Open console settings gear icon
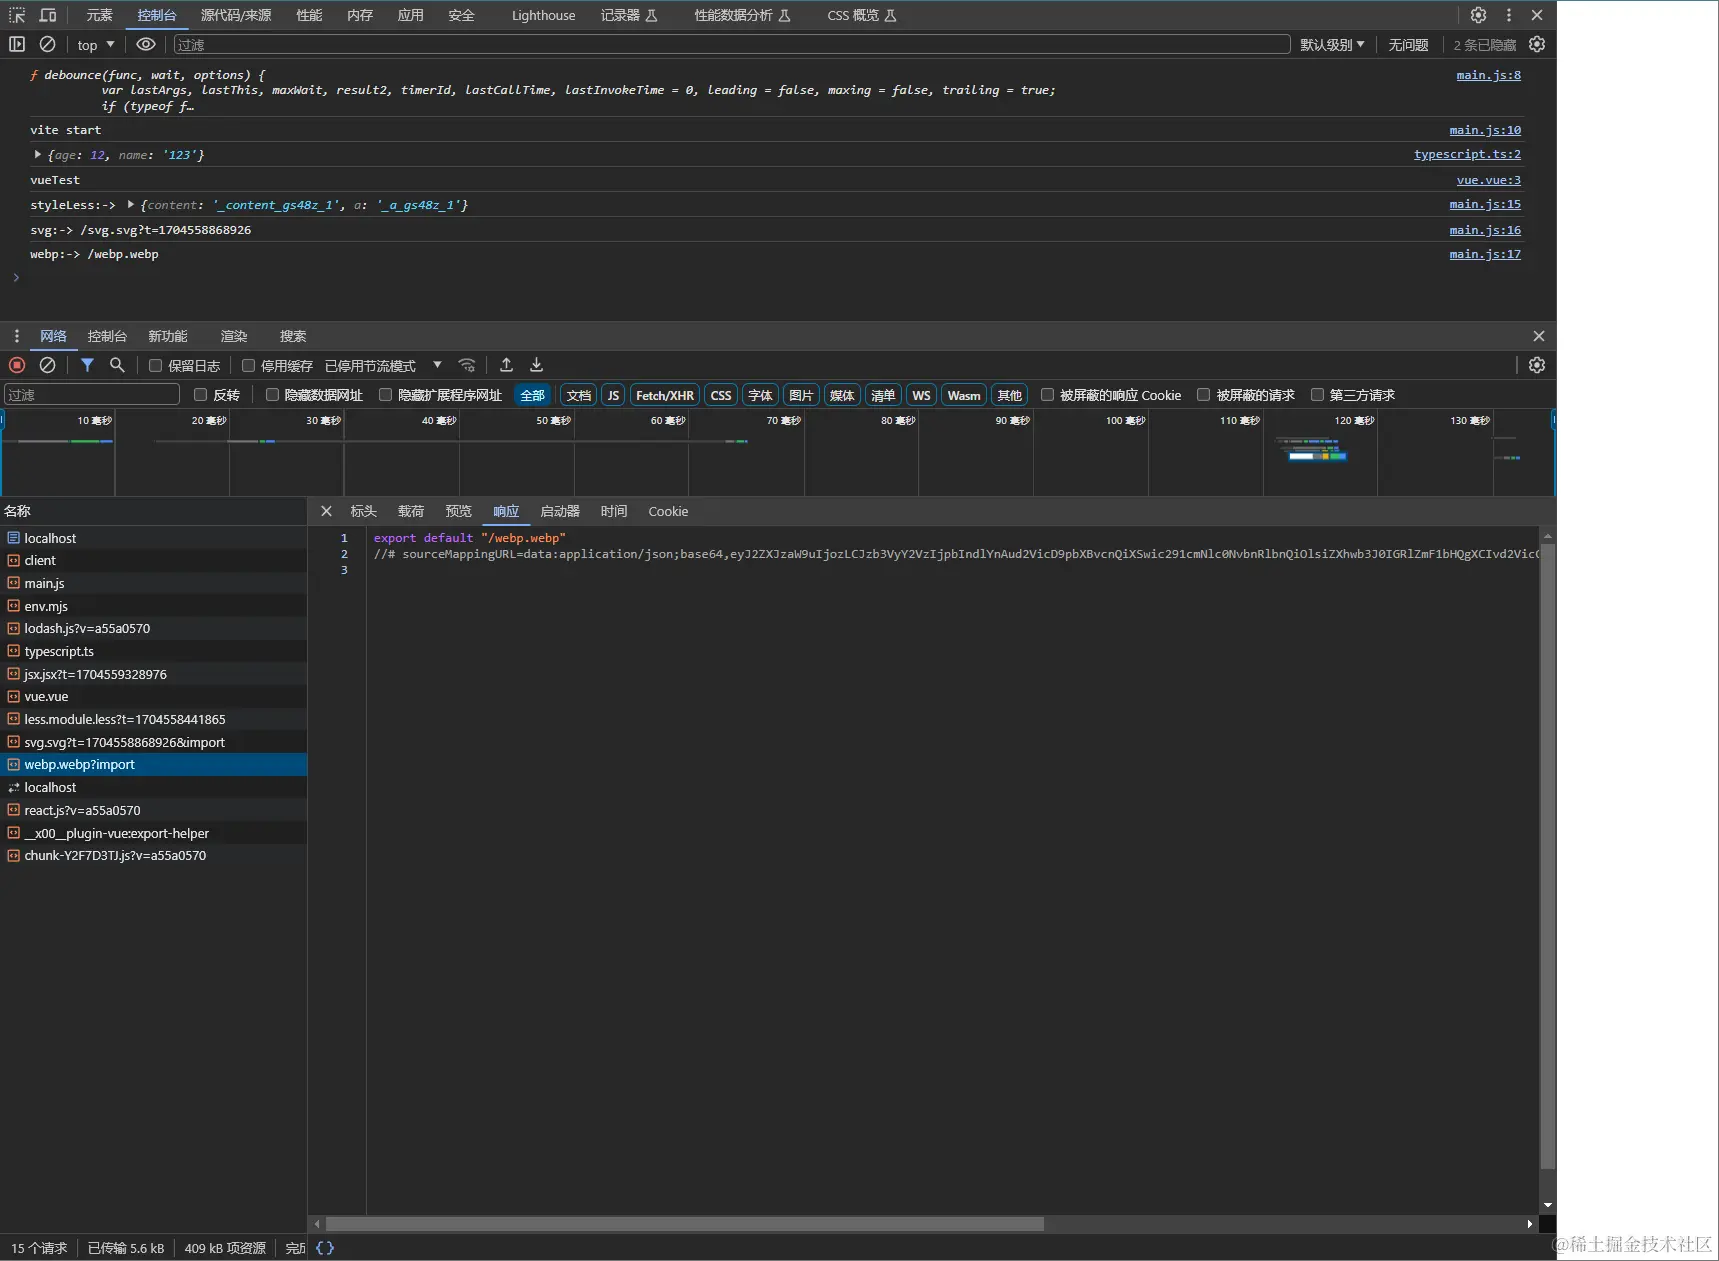The width and height of the screenshot is (1719, 1261). (1537, 44)
